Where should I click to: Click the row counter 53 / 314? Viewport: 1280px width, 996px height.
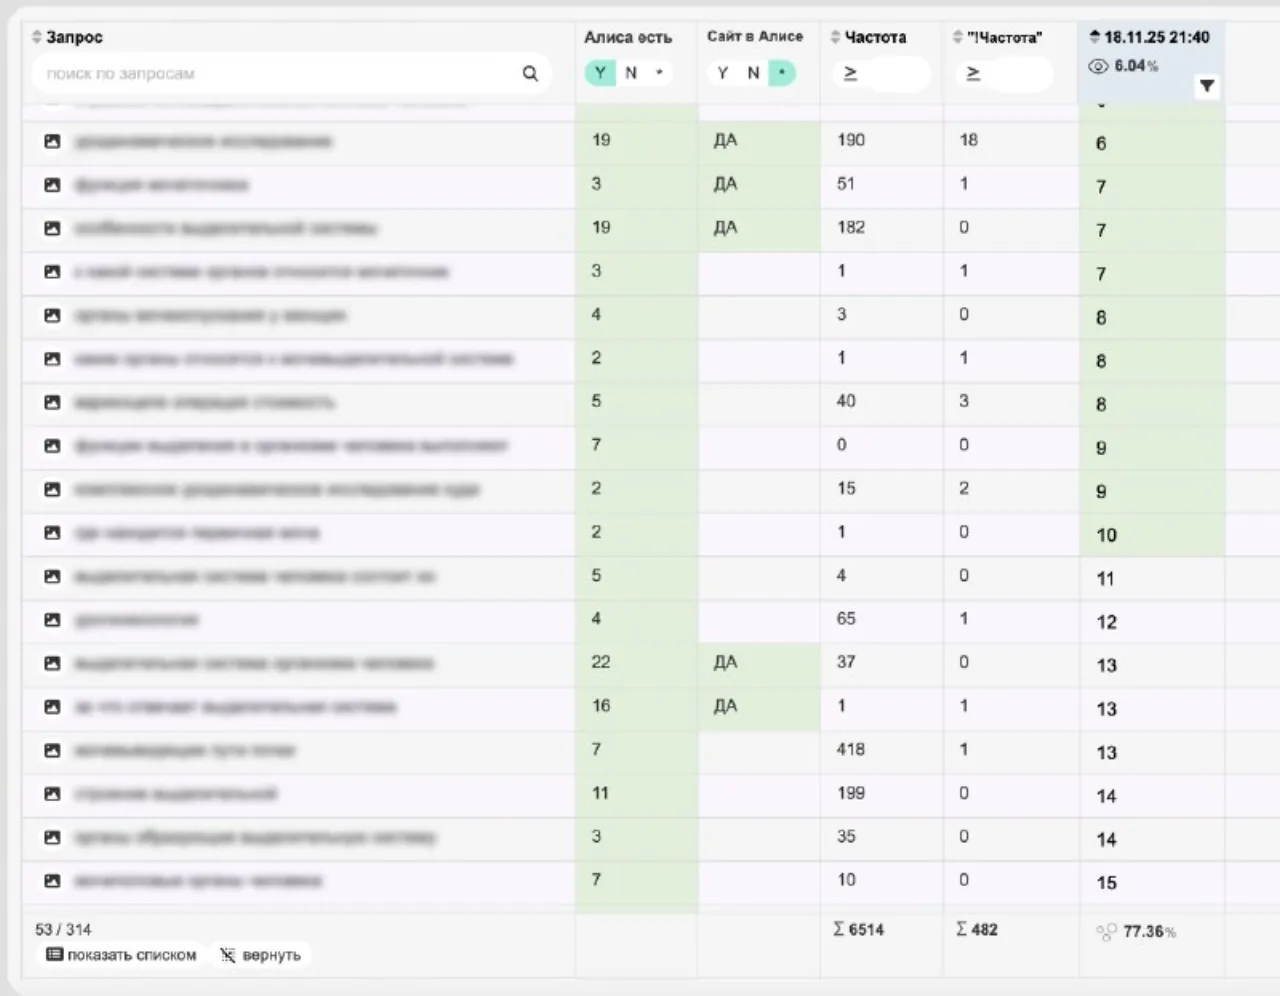(x=63, y=929)
